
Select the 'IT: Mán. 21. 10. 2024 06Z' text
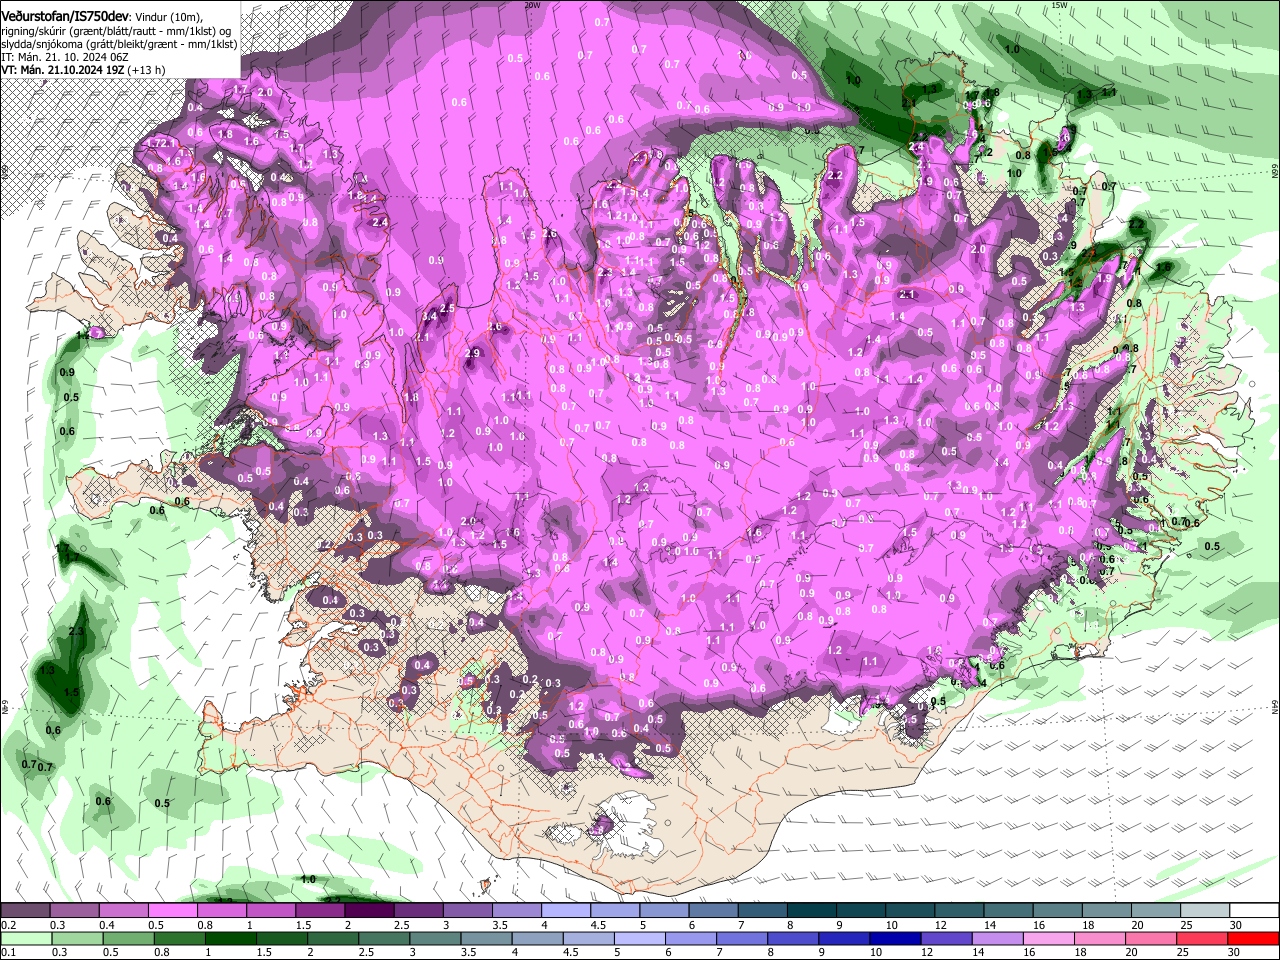(65, 58)
